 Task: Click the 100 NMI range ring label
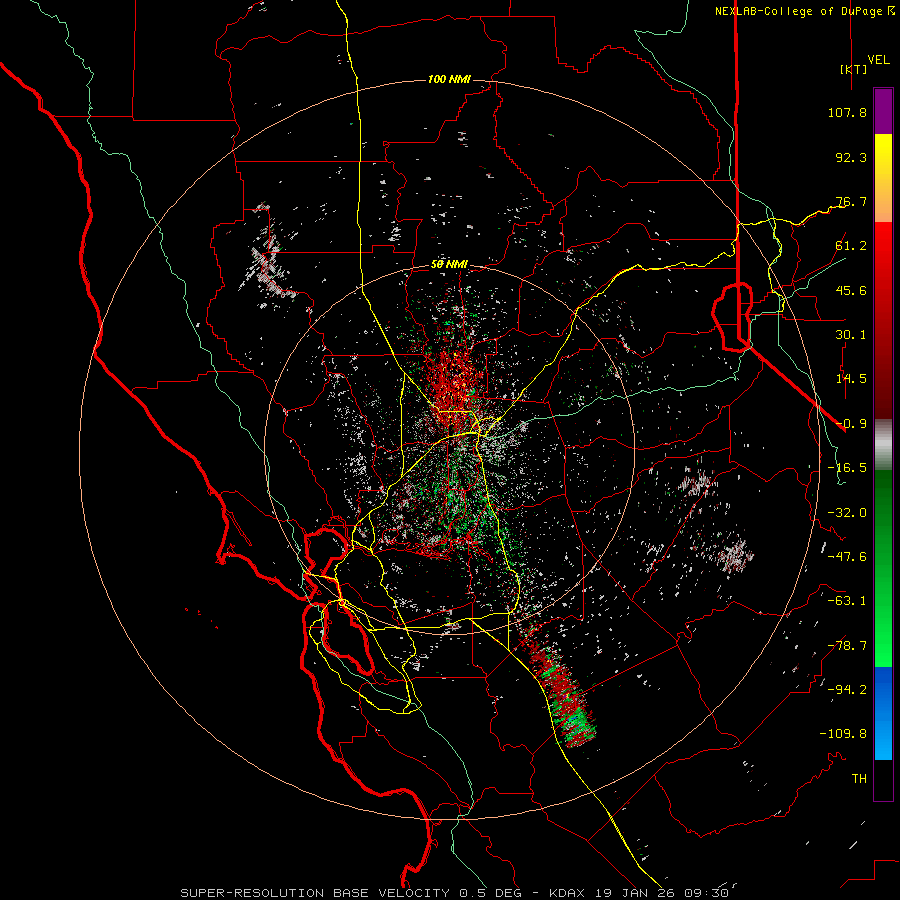449,79
